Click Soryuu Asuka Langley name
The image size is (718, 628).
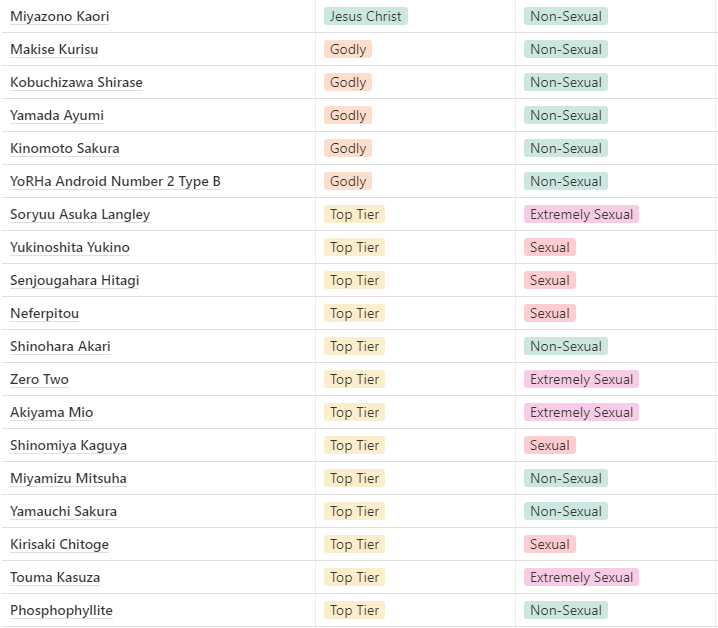click(80, 215)
